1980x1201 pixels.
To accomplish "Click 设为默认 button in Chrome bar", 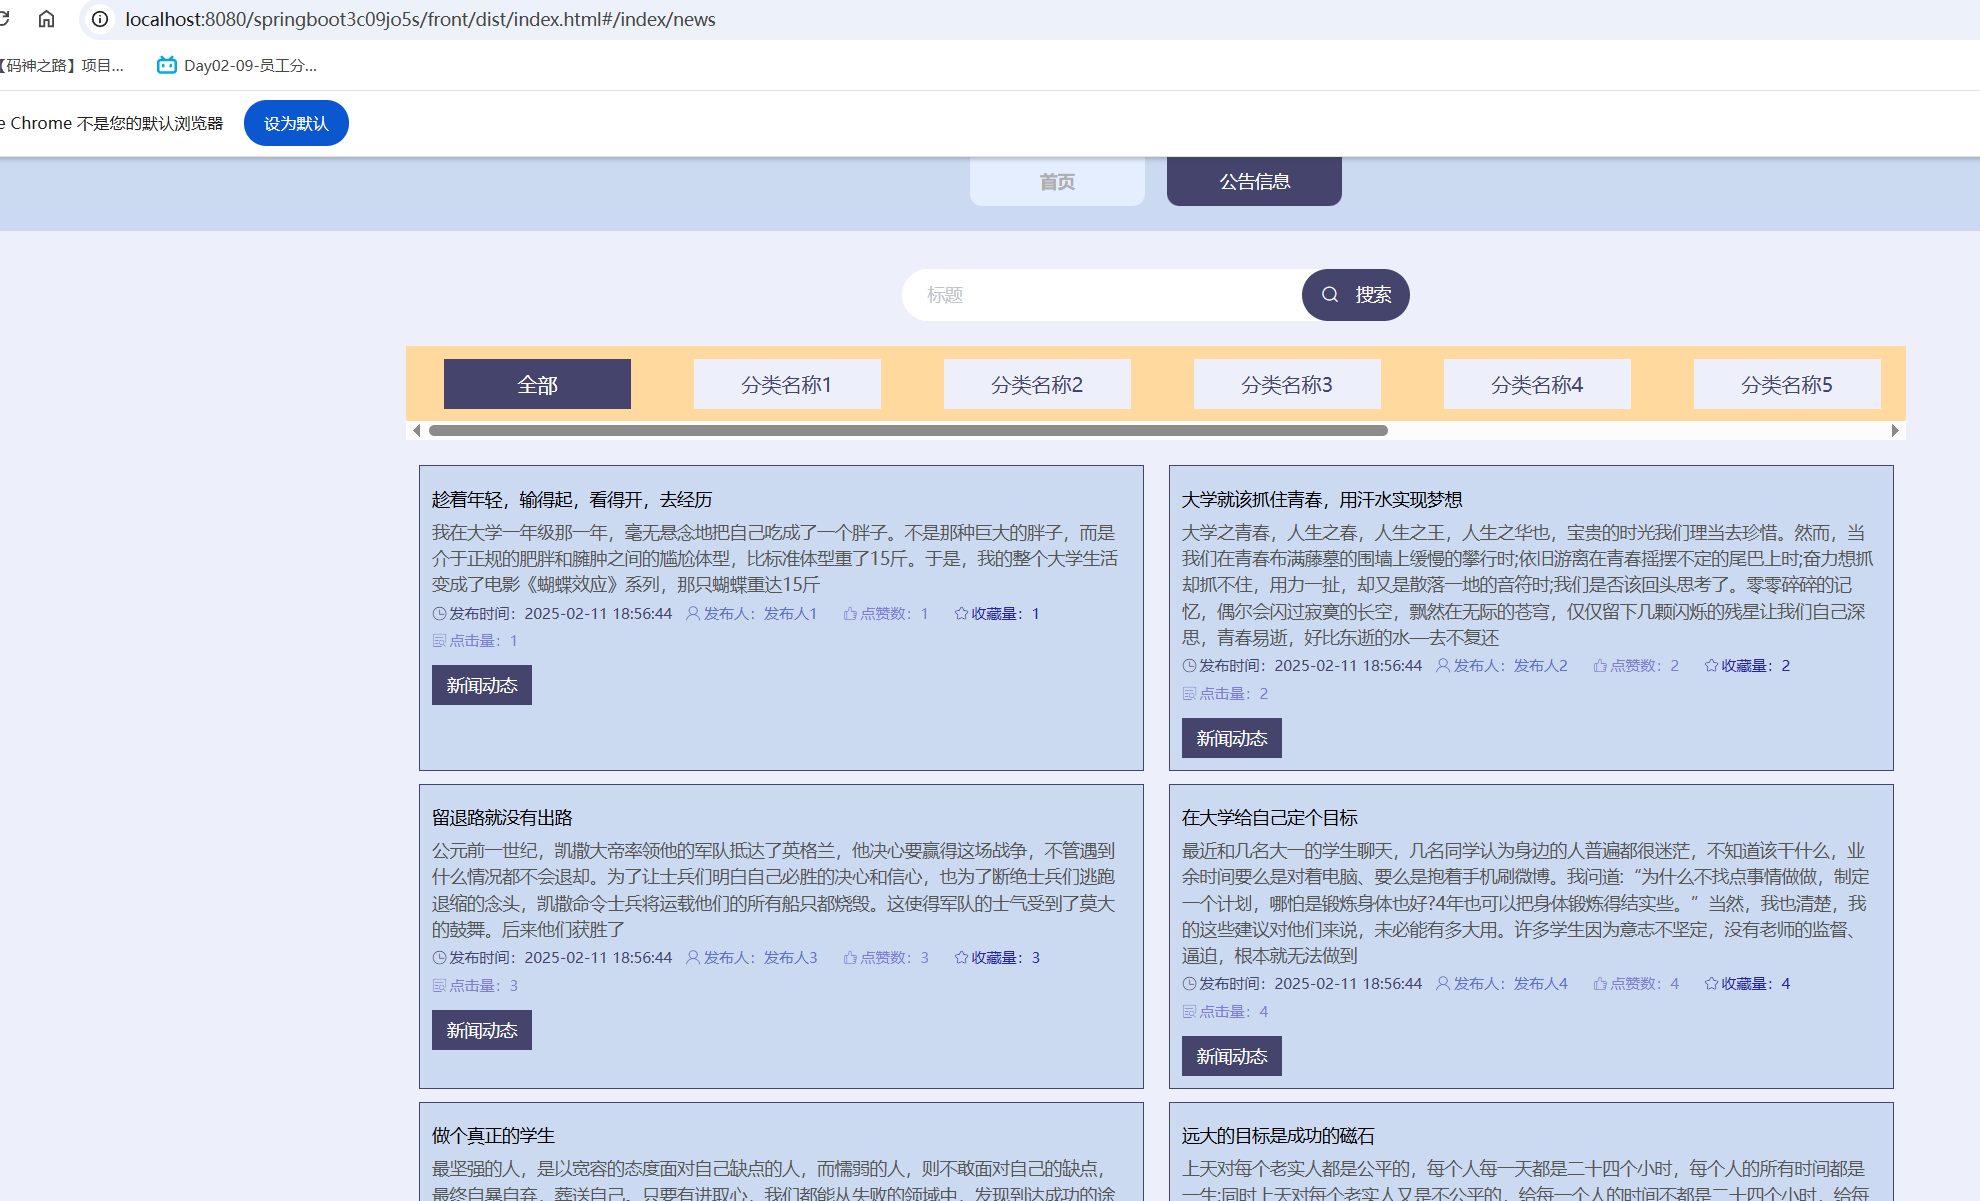I will coord(296,123).
